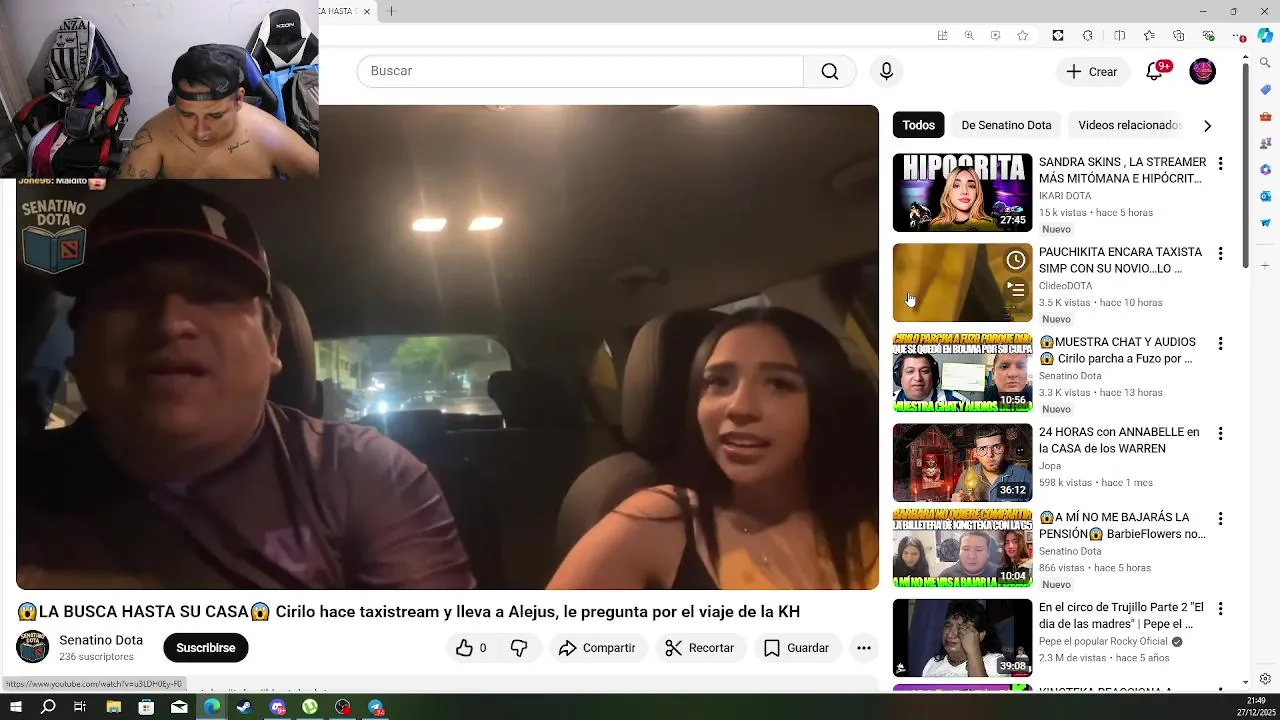Click the main video player

(447, 347)
